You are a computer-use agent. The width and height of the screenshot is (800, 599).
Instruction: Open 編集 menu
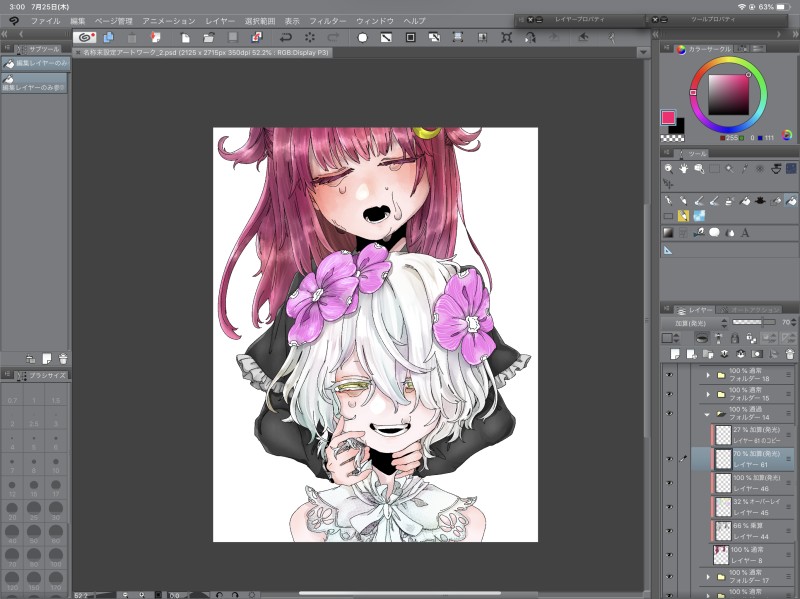(x=78, y=21)
